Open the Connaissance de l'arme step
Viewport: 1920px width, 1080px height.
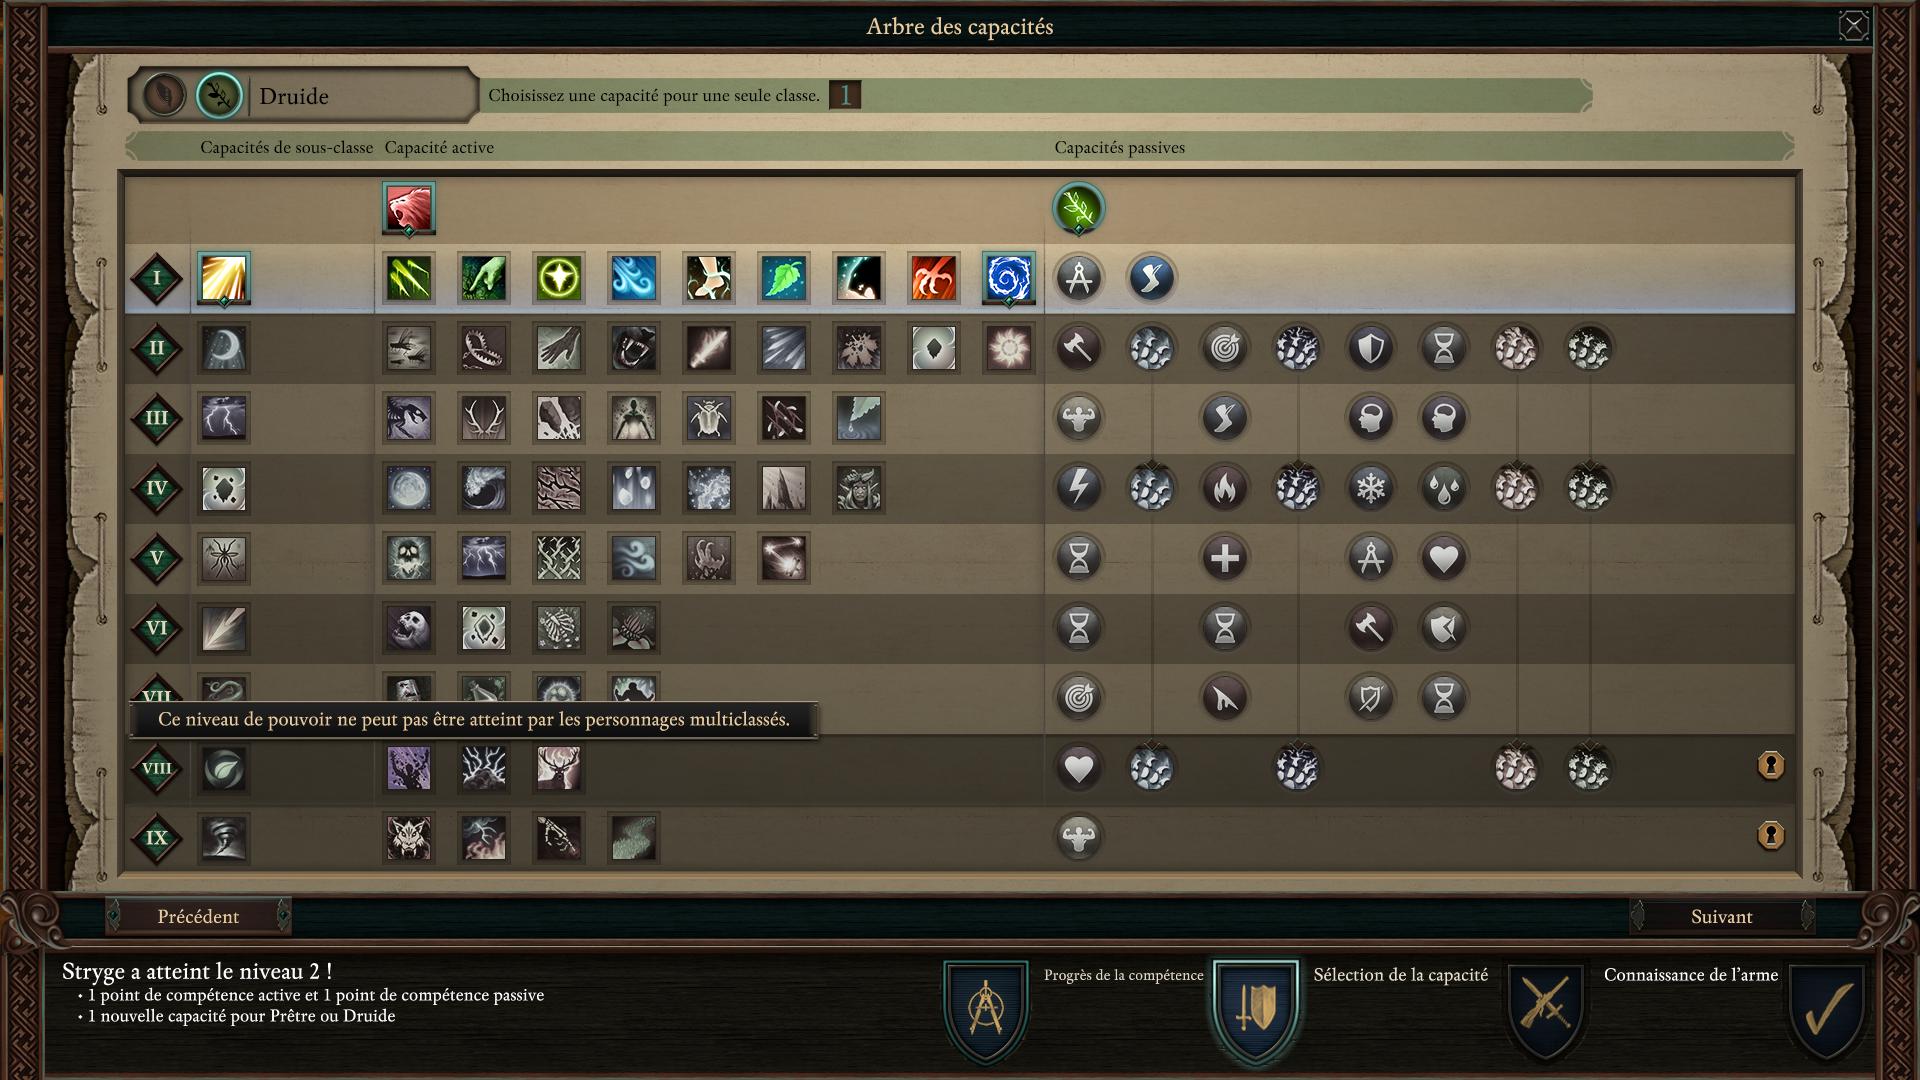pyautogui.click(x=1547, y=1010)
